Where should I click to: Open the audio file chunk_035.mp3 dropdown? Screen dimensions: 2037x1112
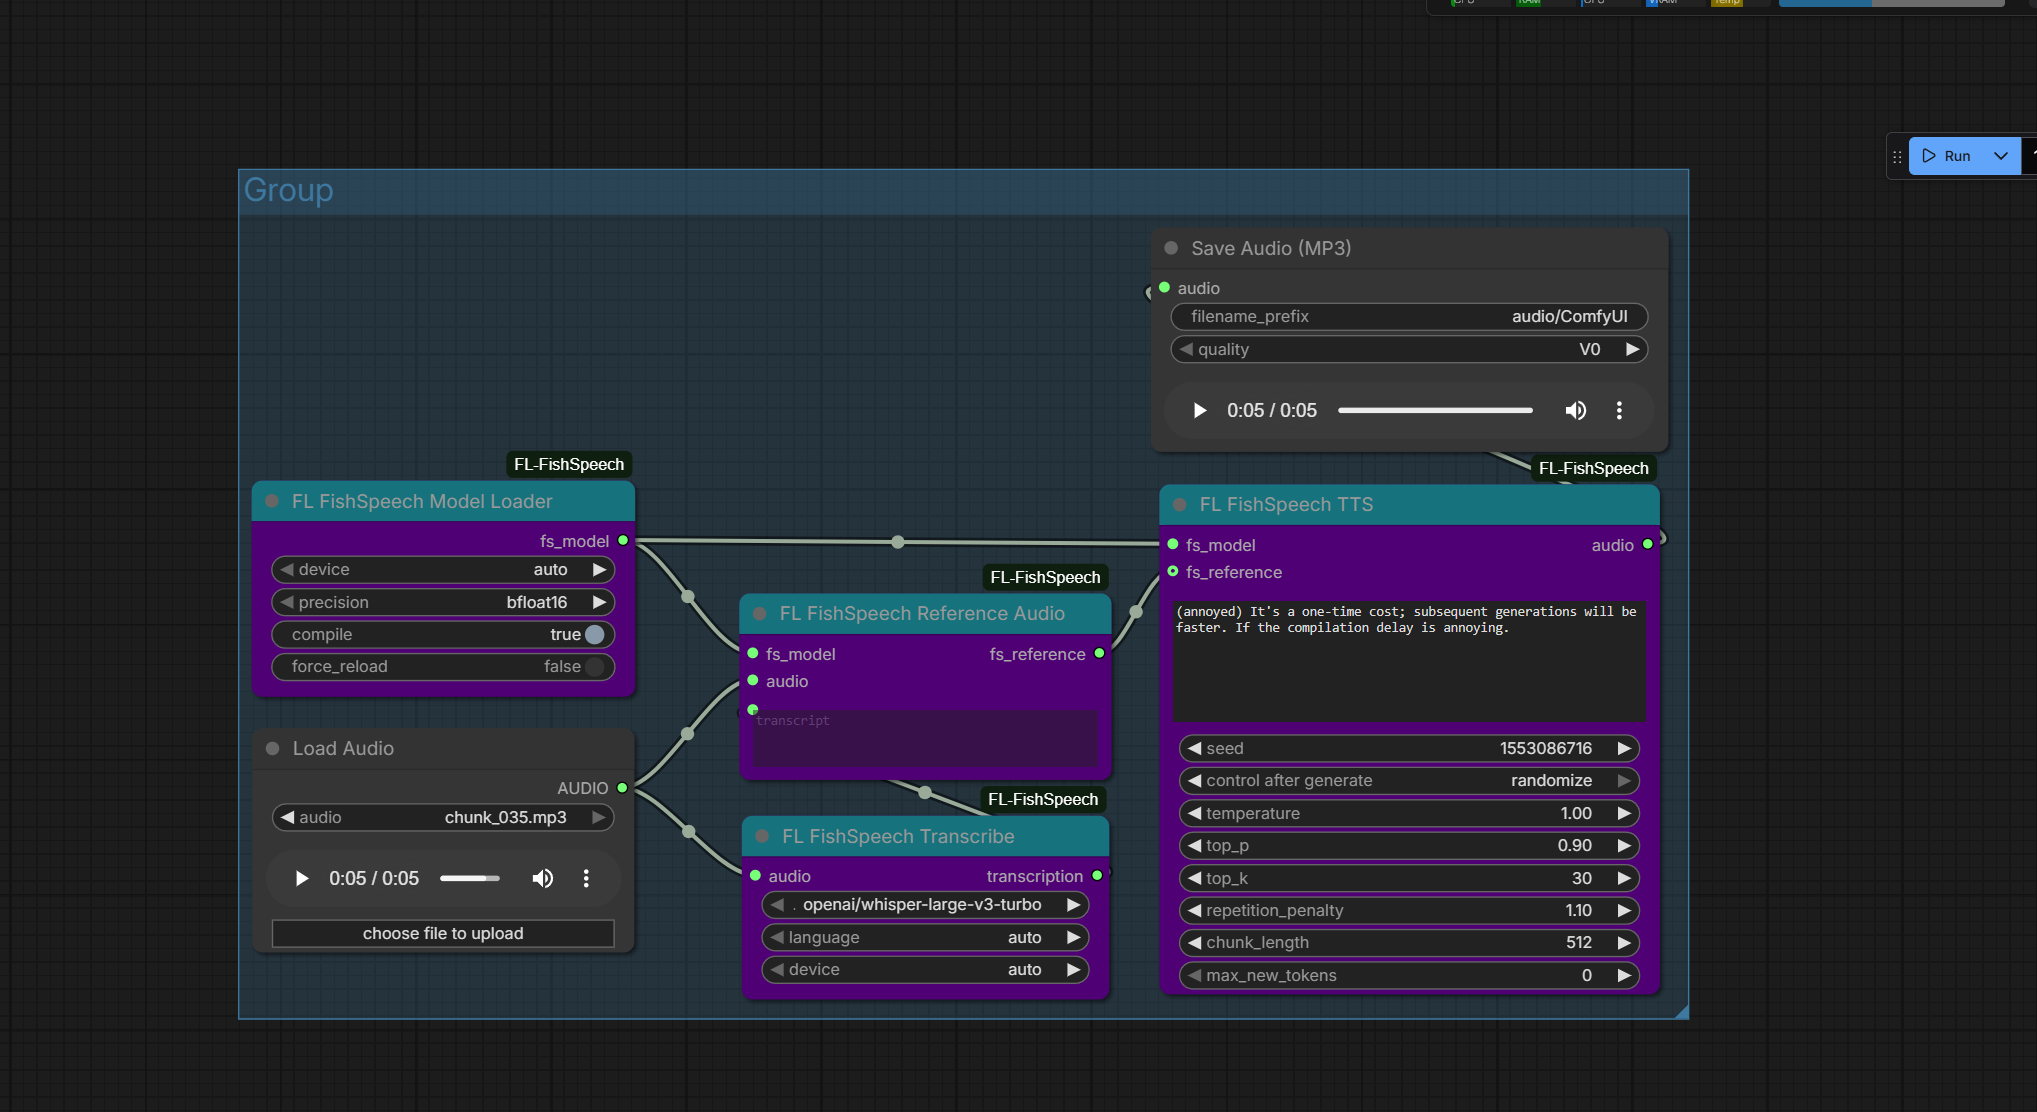click(443, 817)
